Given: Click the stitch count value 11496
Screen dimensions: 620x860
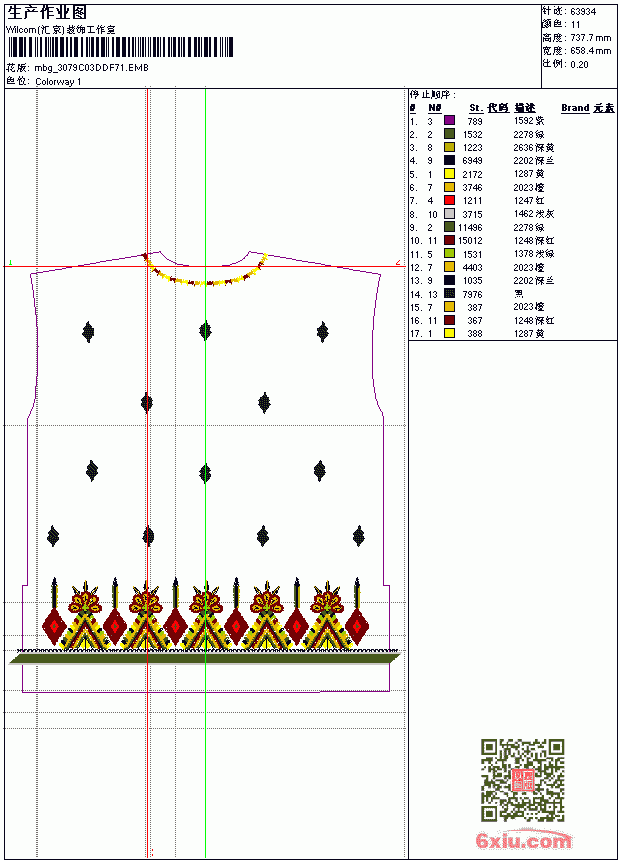Looking at the screenshot, I should point(470,228).
